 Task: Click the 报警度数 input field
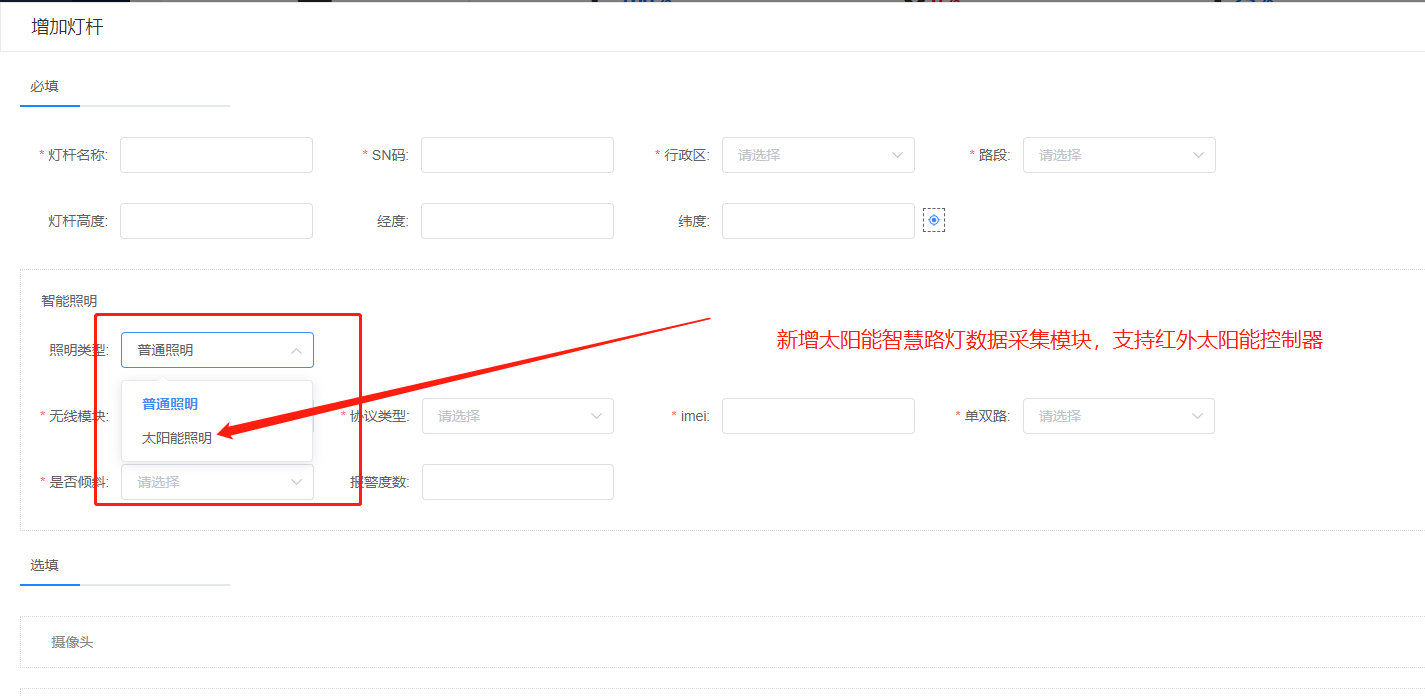pos(517,481)
